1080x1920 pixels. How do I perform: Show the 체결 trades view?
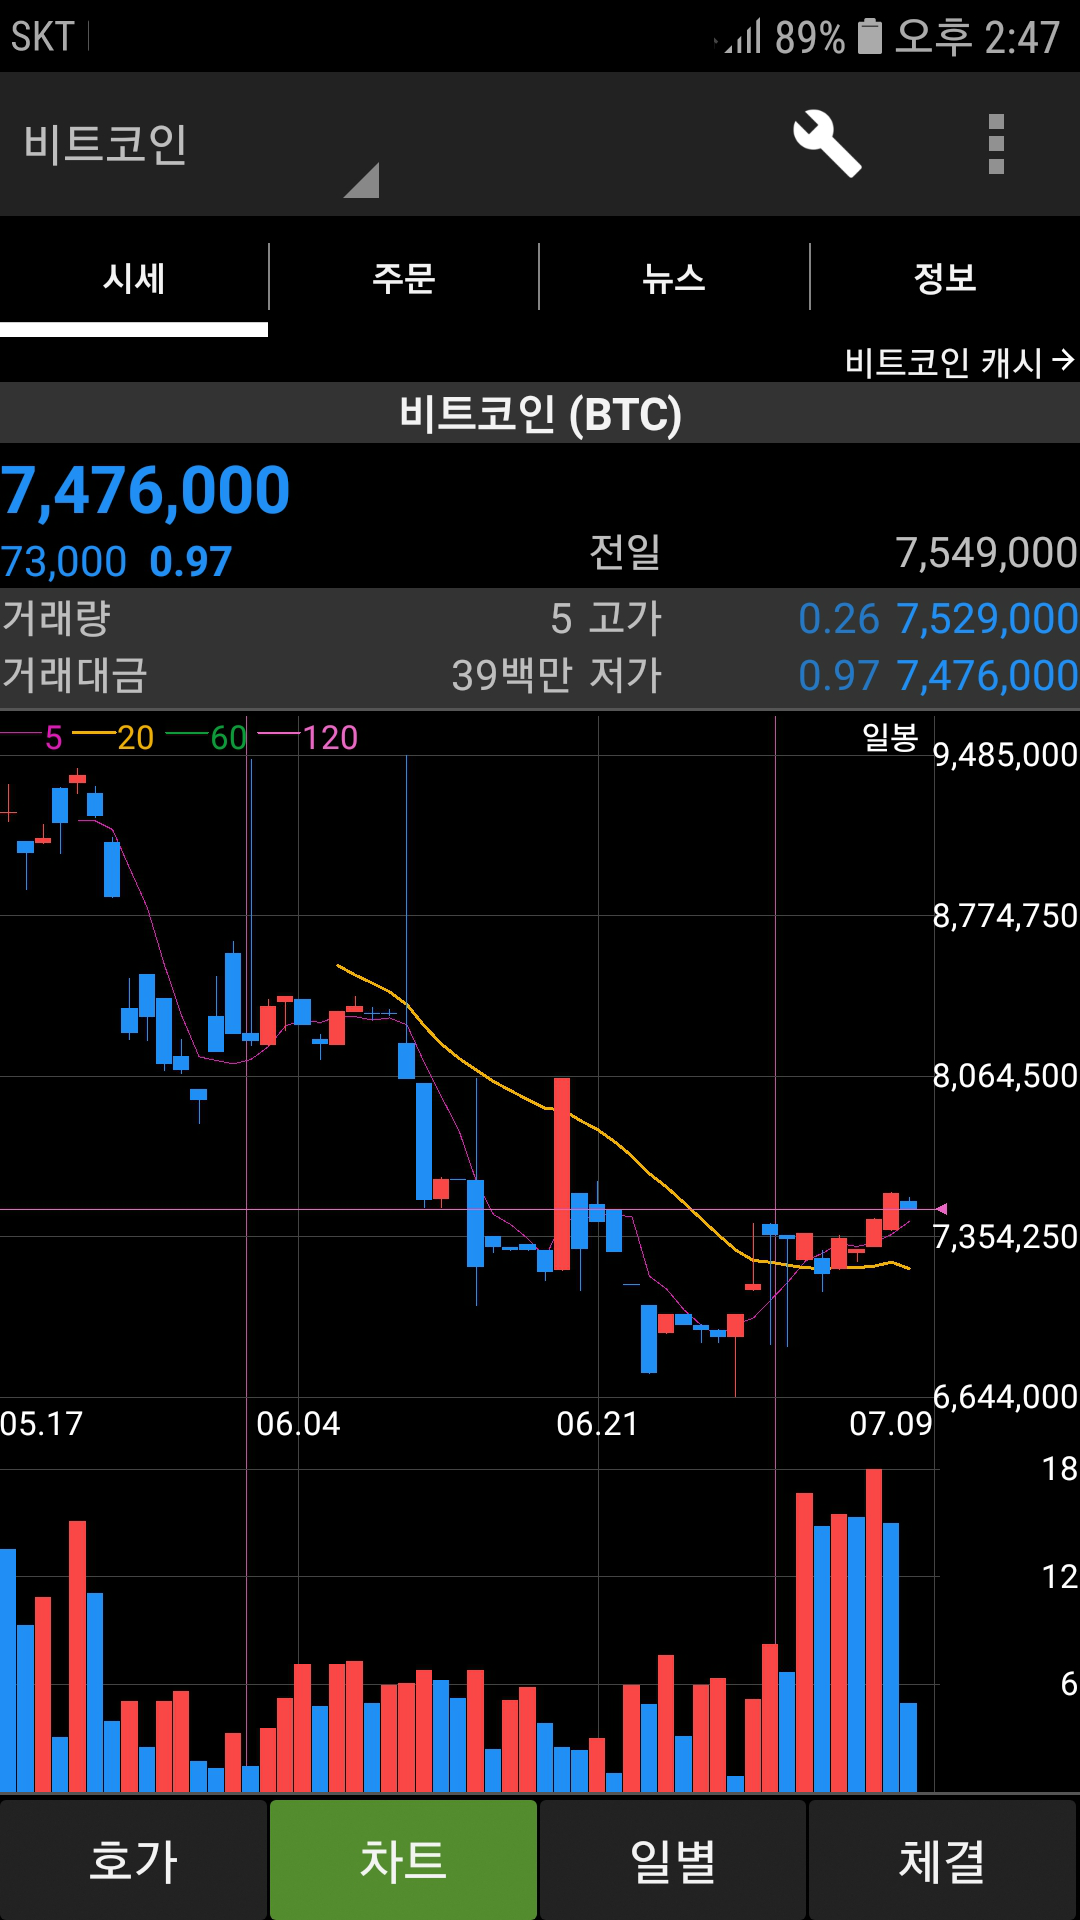pyautogui.click(x=942, y=1860)
